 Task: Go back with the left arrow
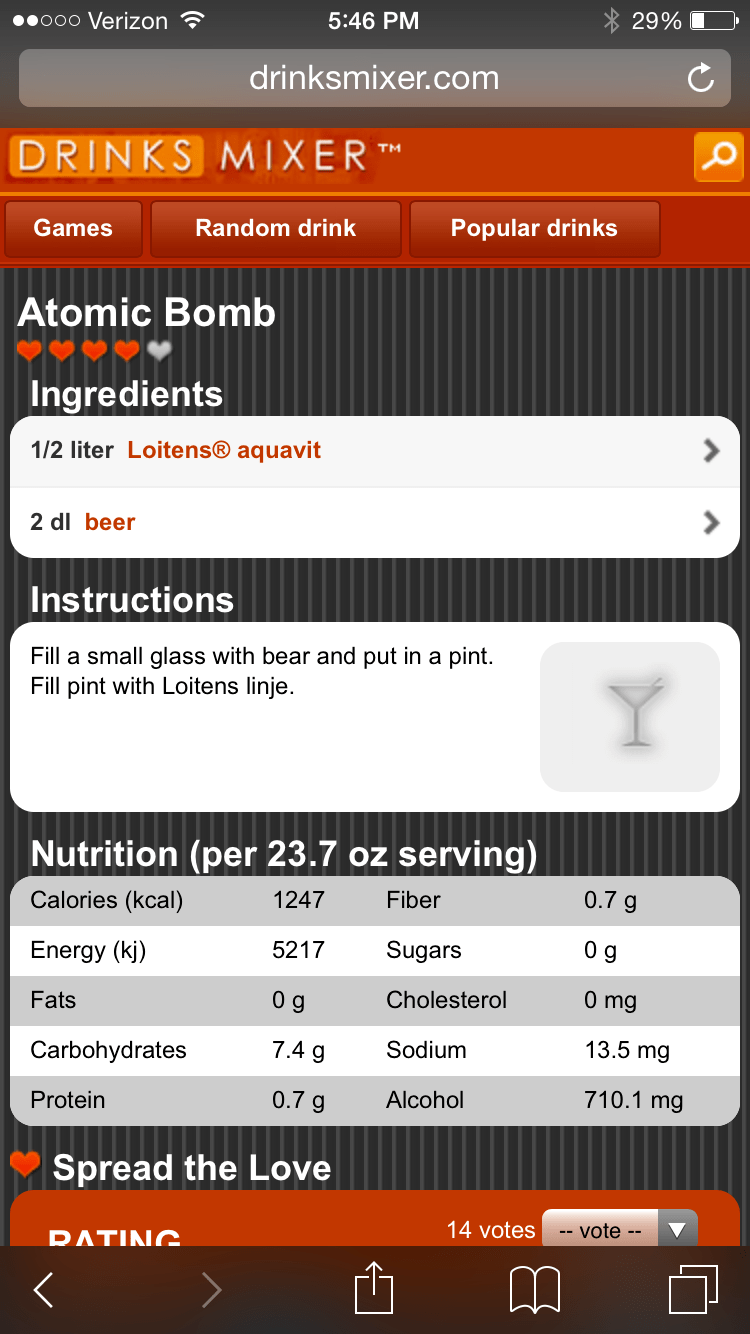[44, 1289]
